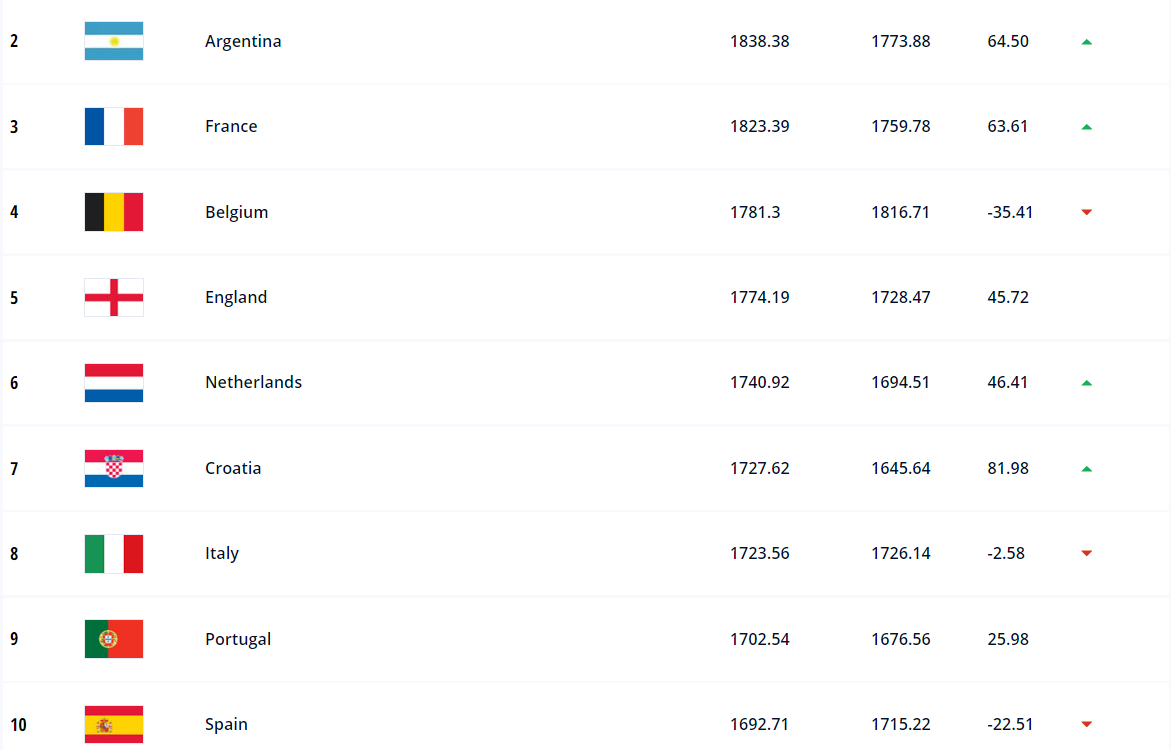Click the Portugal flag icon
This screenshot has width=1171, height=750.
tap(114, 639)
